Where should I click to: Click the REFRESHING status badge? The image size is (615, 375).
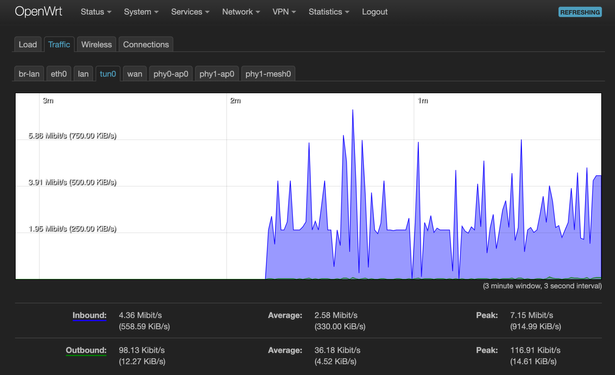pos(580,12)
